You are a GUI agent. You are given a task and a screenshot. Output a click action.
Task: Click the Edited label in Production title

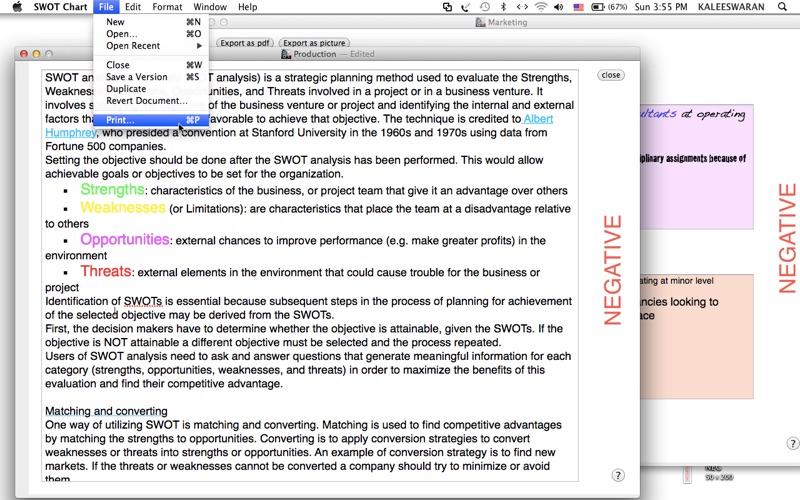pyautogui.click(x=362, y=54)
